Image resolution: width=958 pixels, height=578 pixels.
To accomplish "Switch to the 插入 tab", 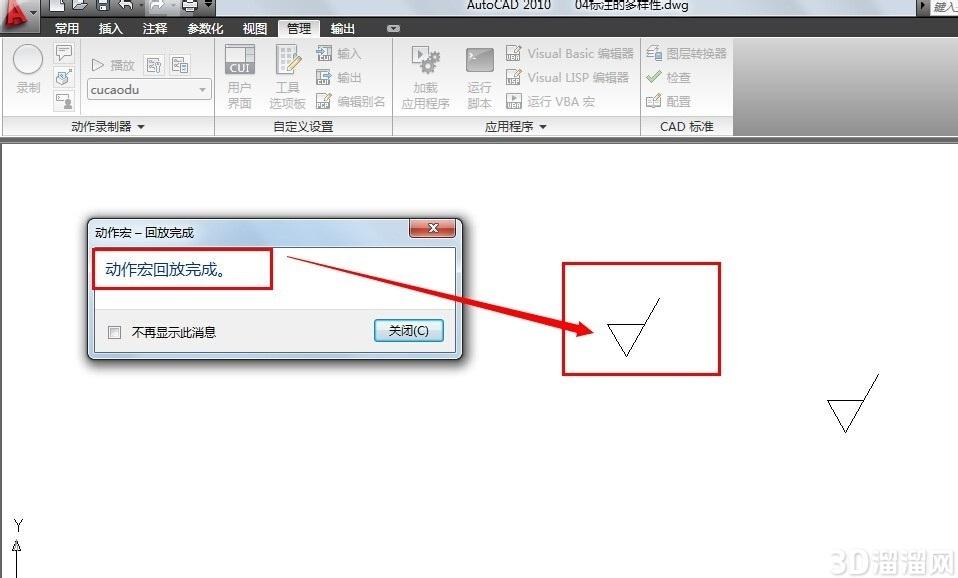I will pos(111,29).
